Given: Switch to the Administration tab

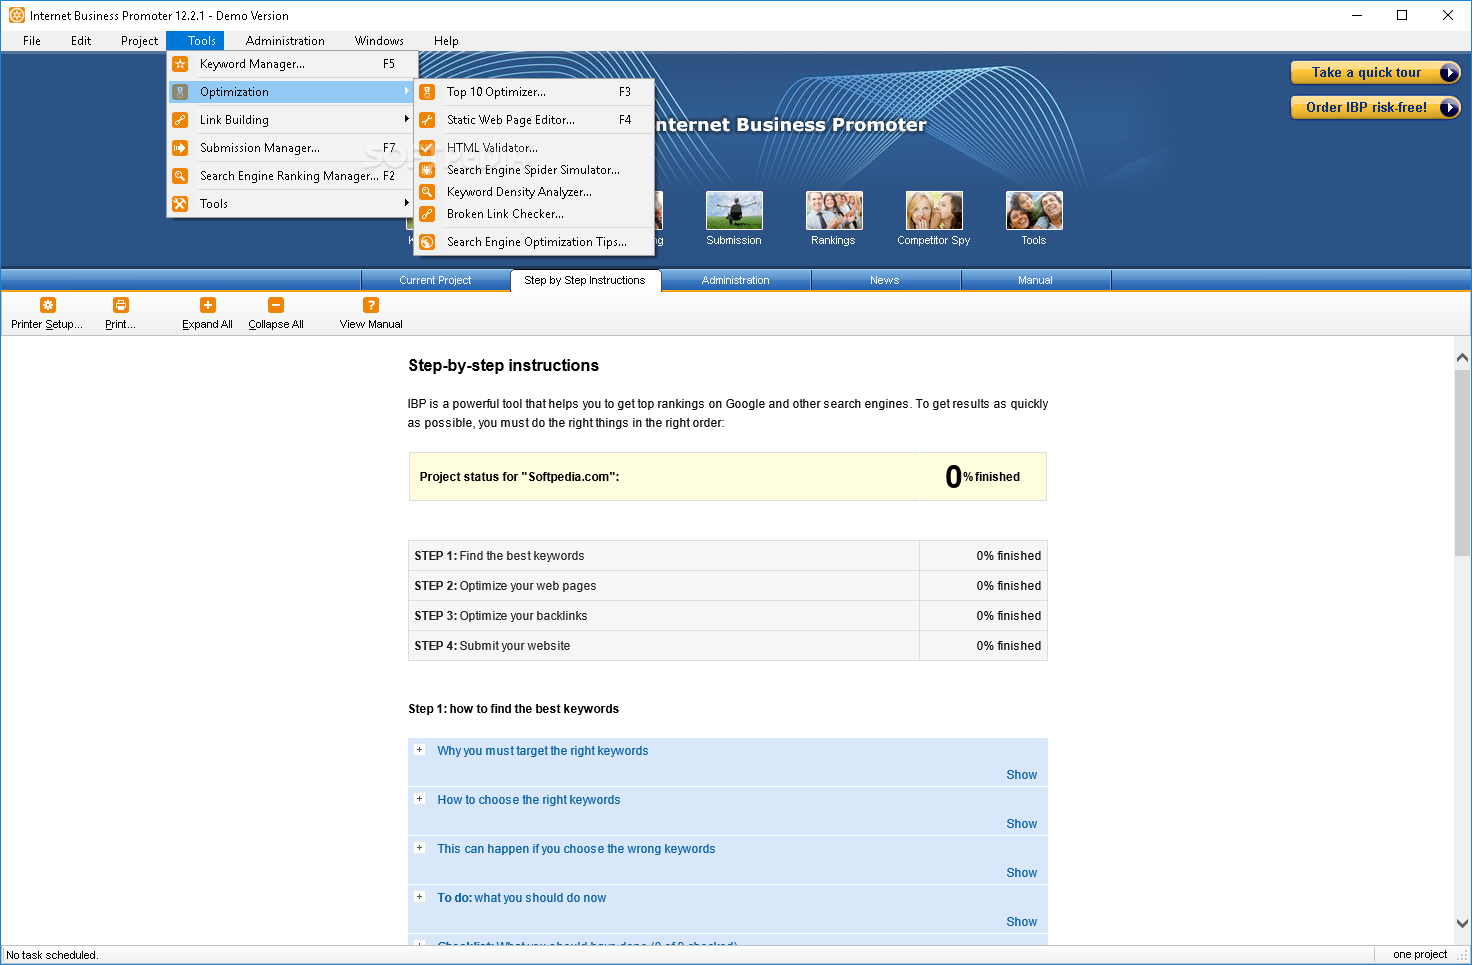Looking at the screenshot, I should [735, 280].
